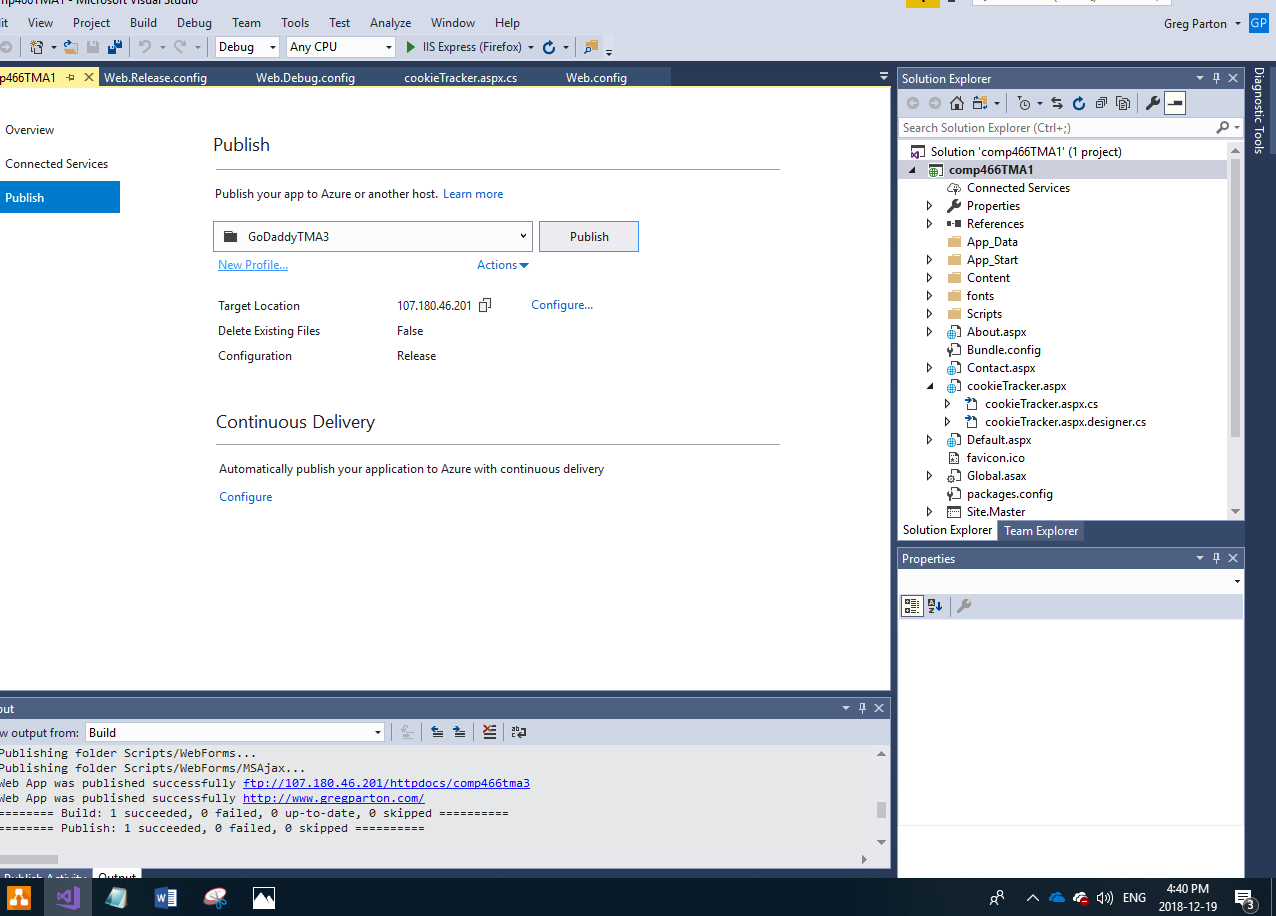
Task: Click the volume icon in system tray
Action: [x=1105, y=898]
